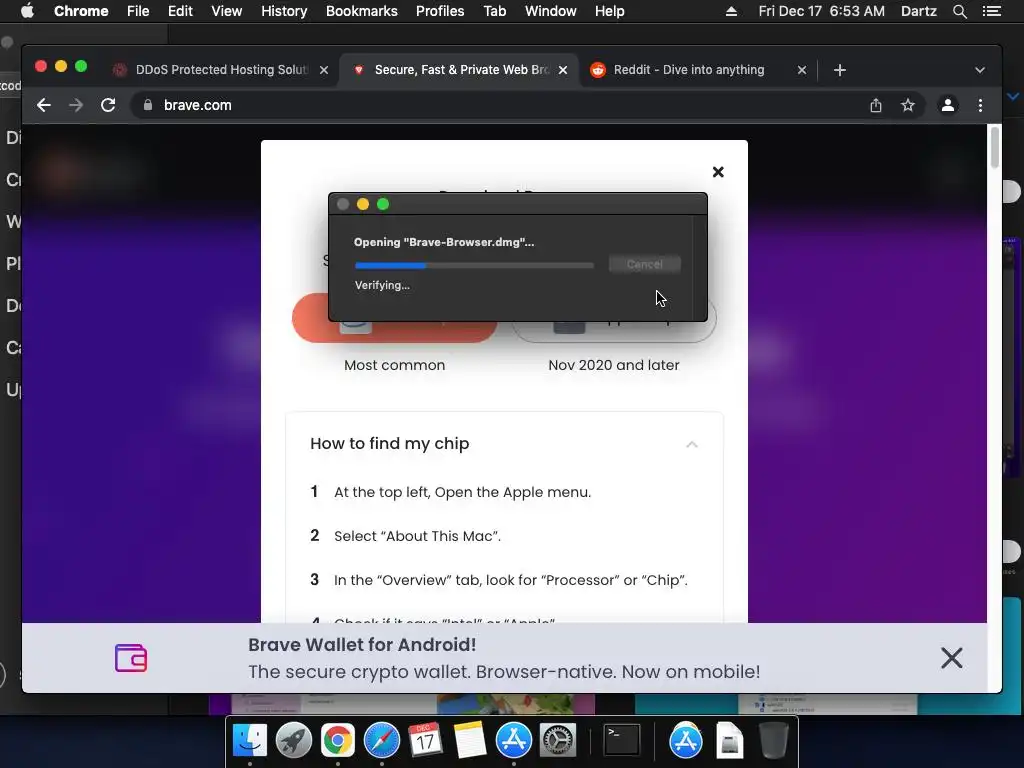Open Safari from the Dock
The height and width of the screenshot is (768, 1024).
pos(381,741)
